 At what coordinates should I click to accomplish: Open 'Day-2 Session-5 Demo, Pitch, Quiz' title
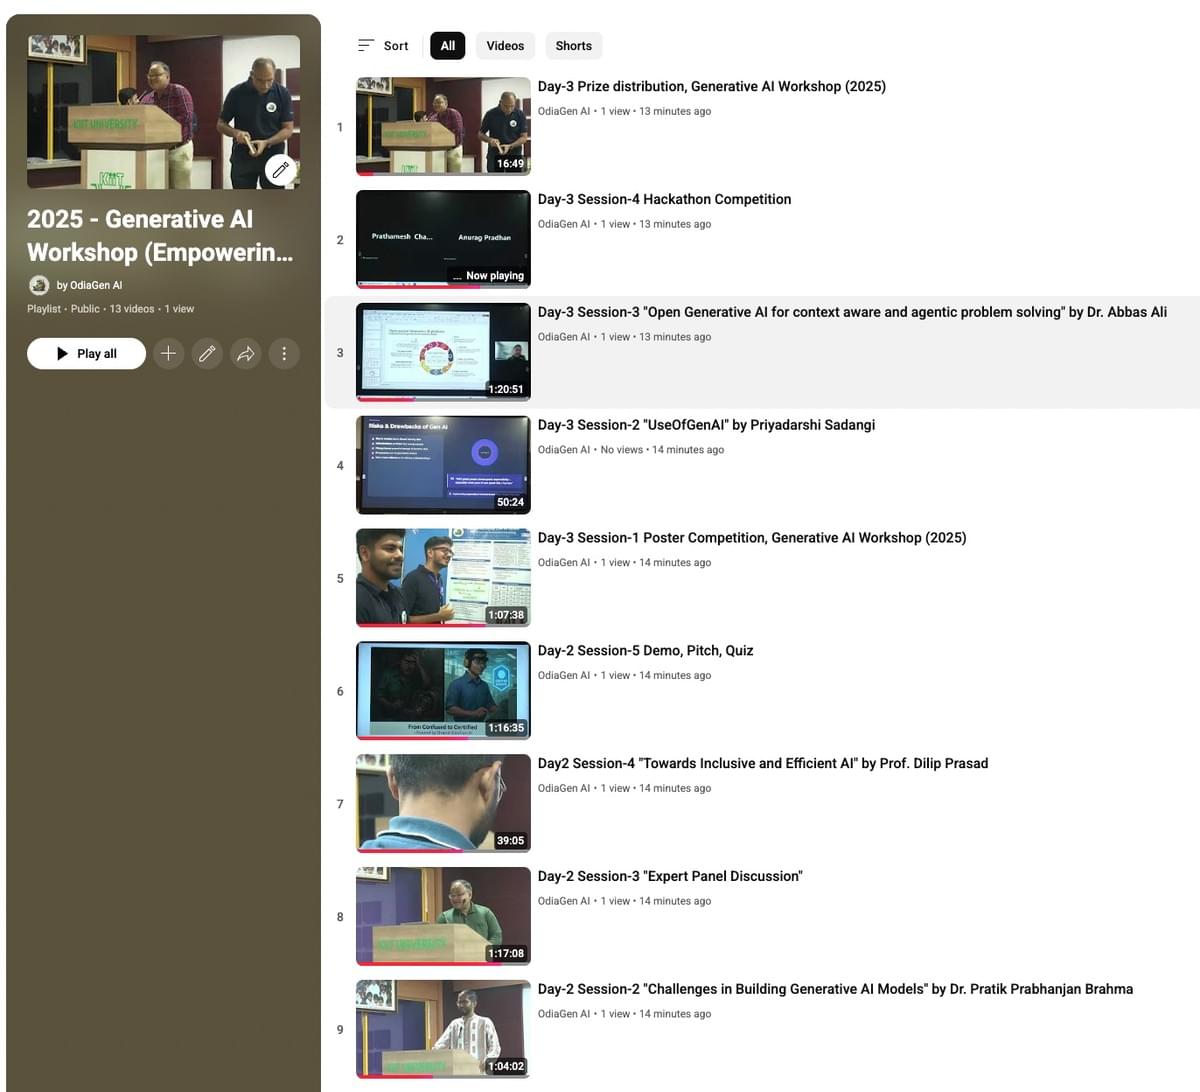(x=645, y=651)
